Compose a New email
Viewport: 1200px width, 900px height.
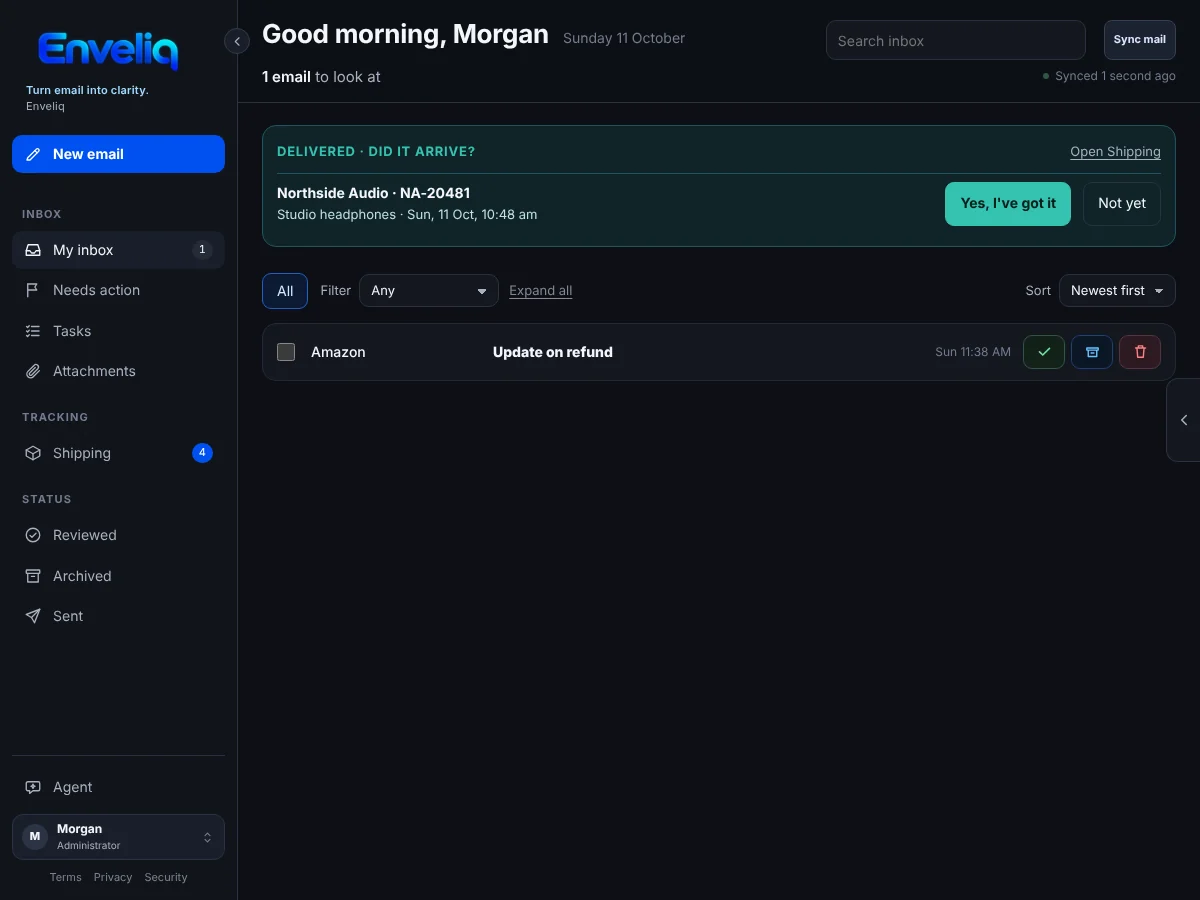click(118, 154)
